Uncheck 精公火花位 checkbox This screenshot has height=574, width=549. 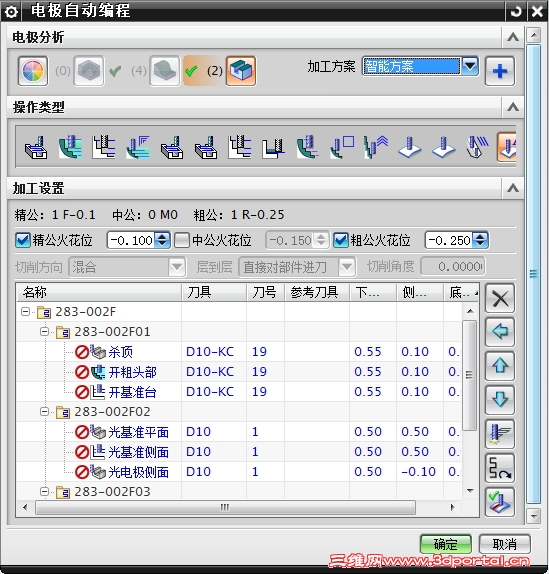[x=23, y=240]
